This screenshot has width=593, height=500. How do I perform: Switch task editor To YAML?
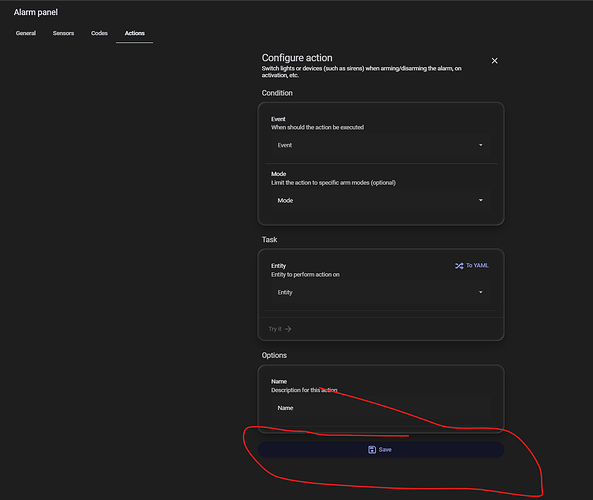pyautogui.click(x=472, y=266)
